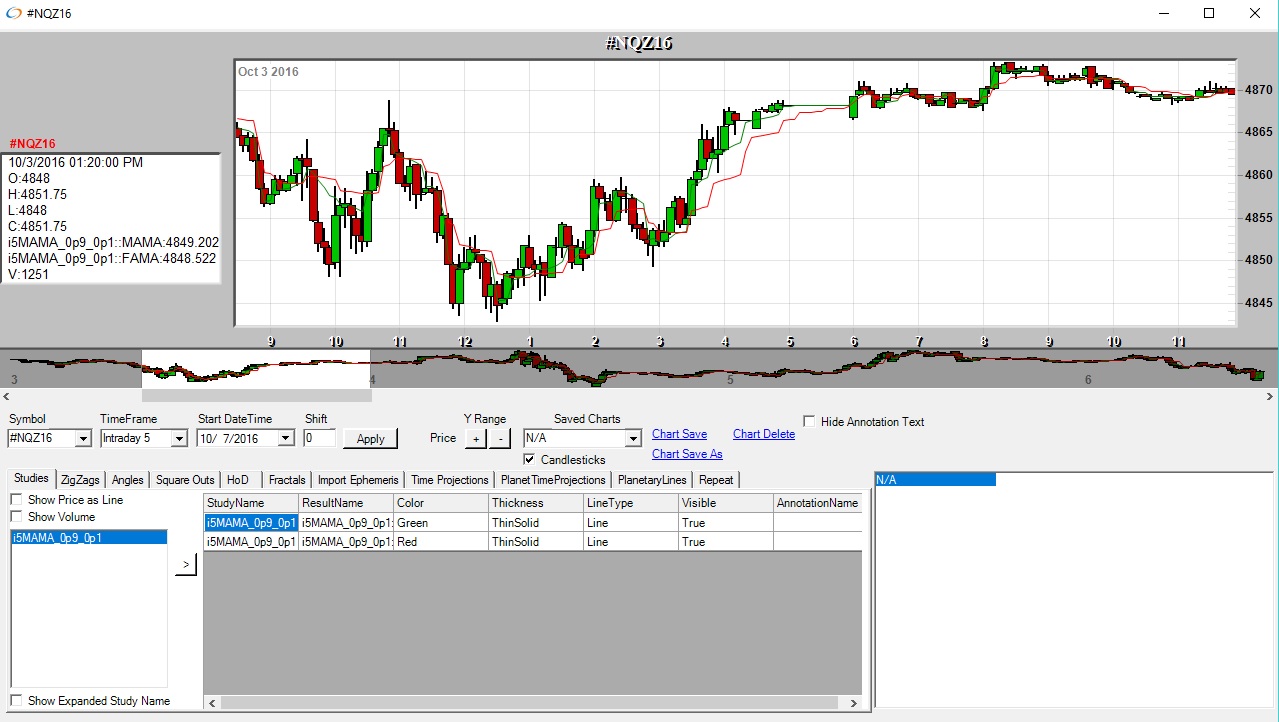Click the Price minus button
This screenshot has width=1279, height=722.
tap(499, 438)
